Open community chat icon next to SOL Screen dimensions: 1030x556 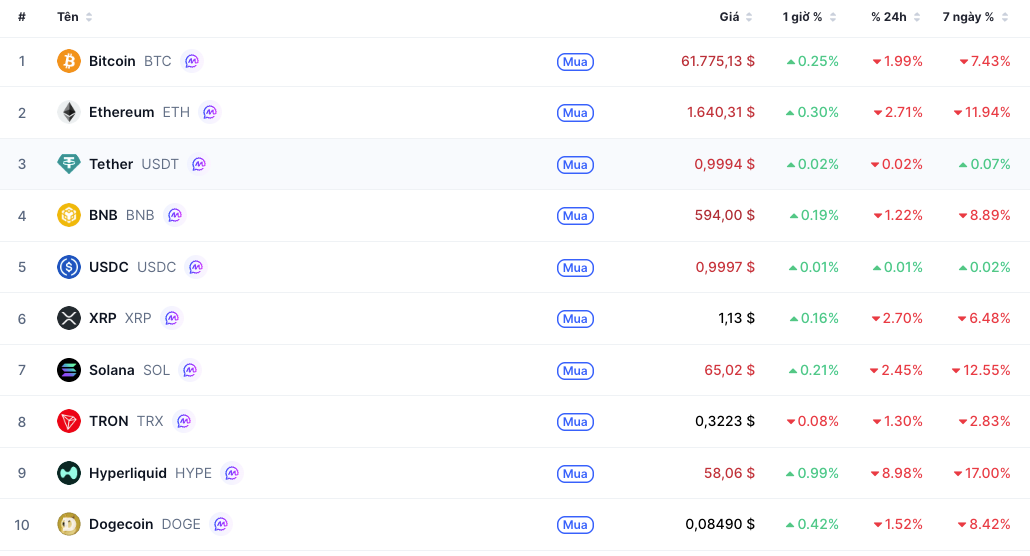click(190, 370)
